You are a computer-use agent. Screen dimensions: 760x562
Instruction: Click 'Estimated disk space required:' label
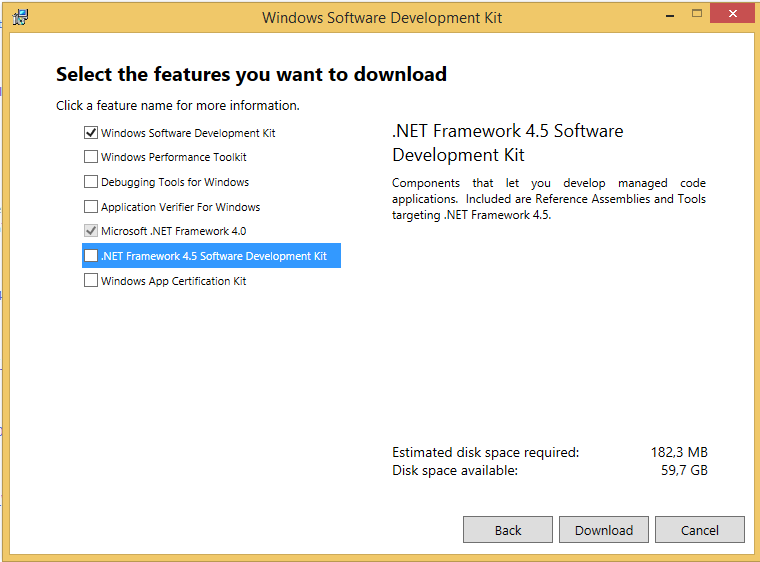pyautogui.click(x=485, y=452)
